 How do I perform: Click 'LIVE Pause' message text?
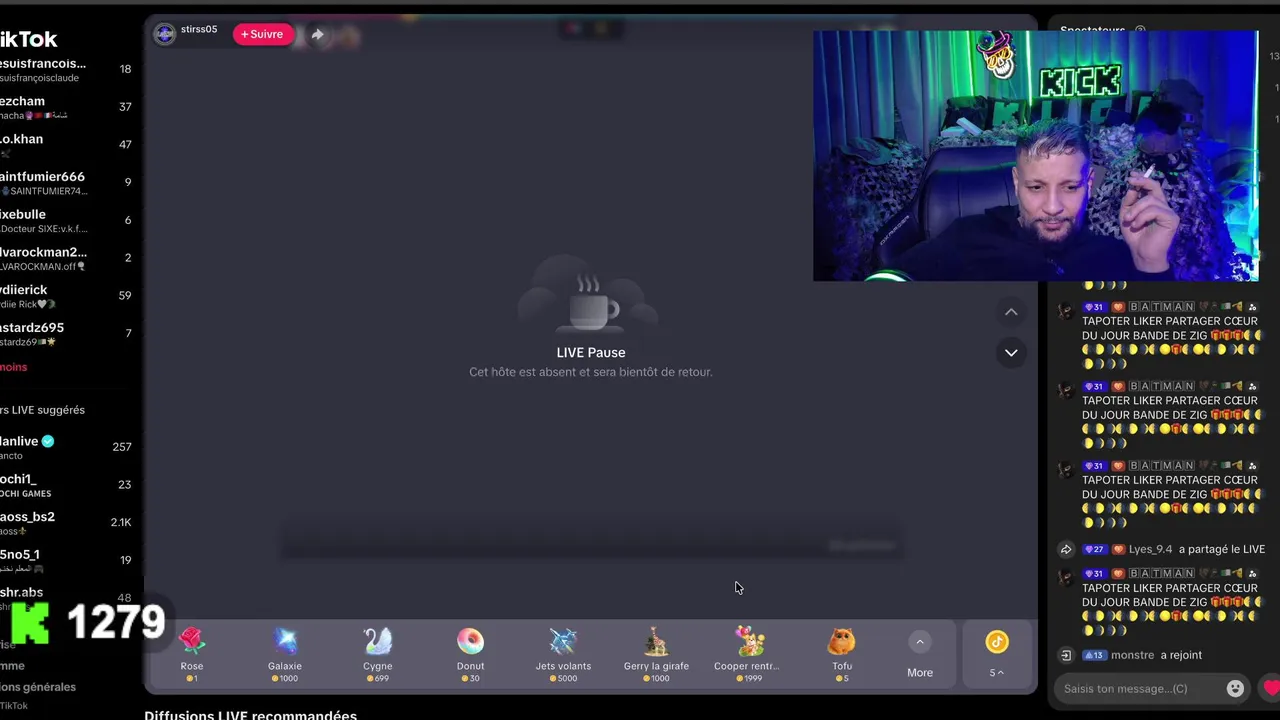pos(591,352)
